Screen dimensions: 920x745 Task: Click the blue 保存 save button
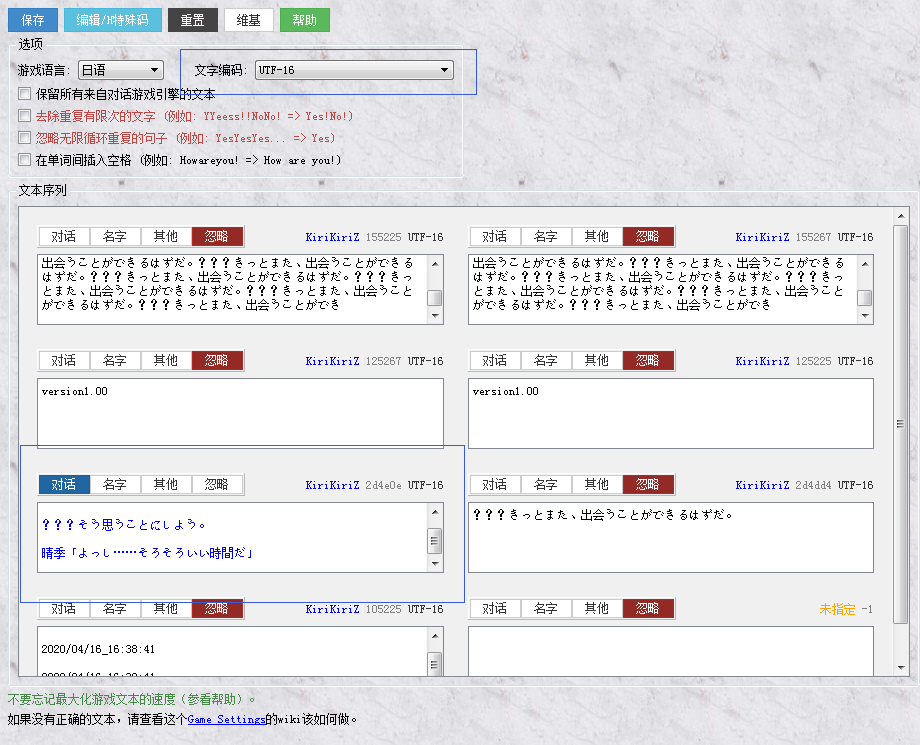tap(33, 20)
